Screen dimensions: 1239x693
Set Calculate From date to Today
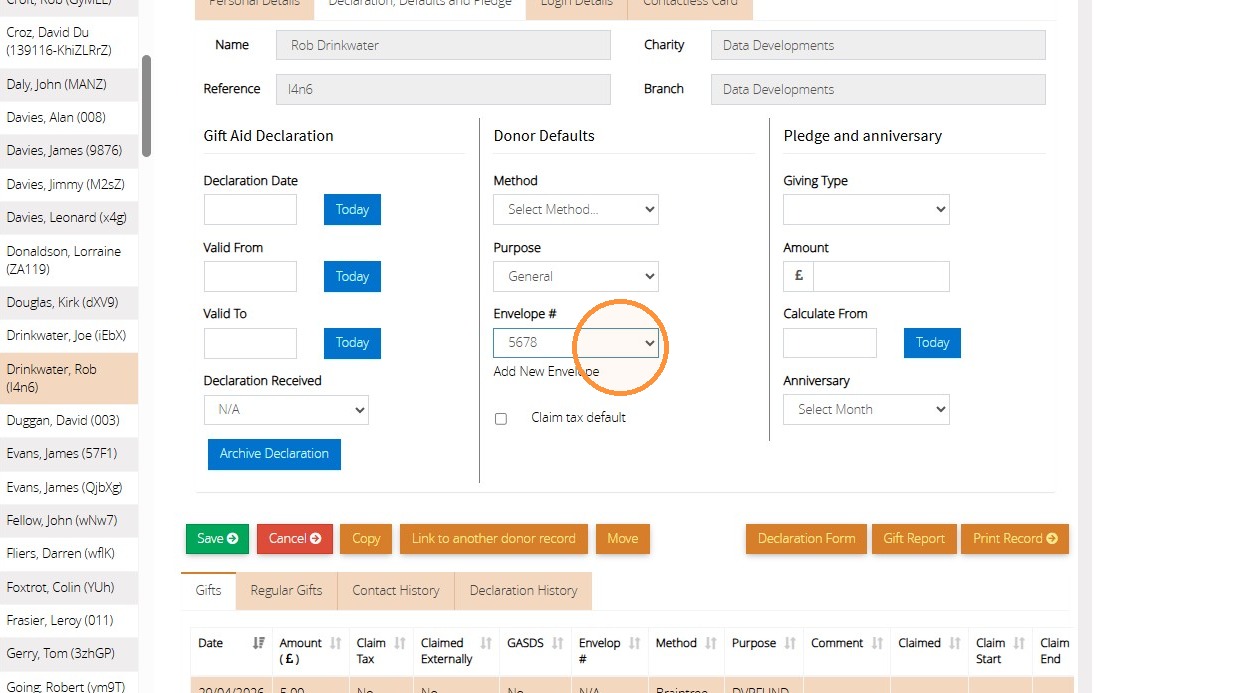coord(932,343)
